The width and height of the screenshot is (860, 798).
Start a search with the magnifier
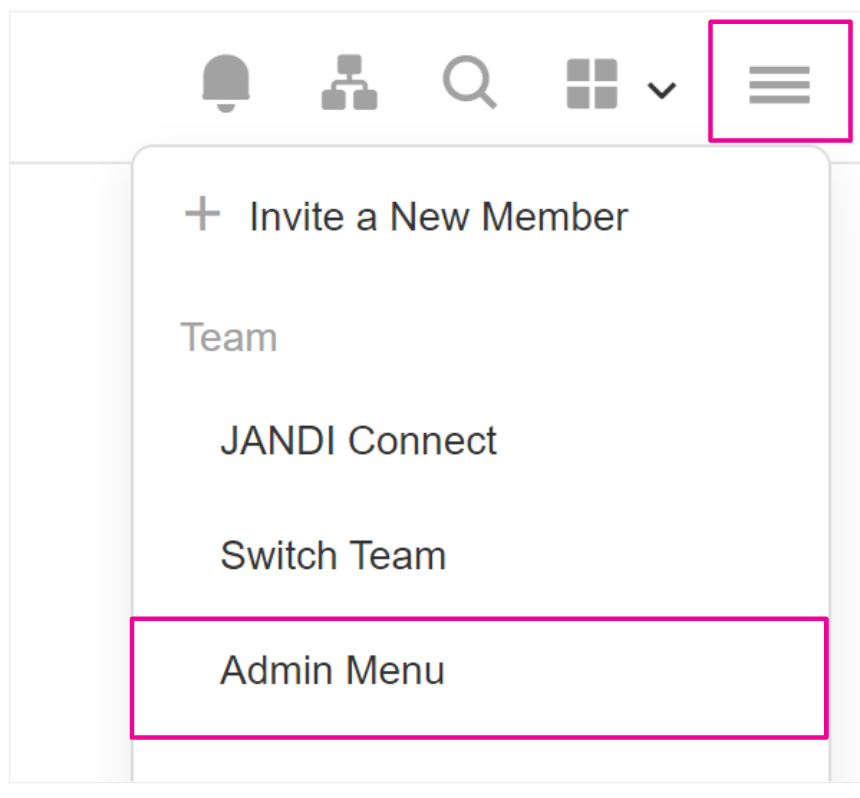click(x=469, y=82)
